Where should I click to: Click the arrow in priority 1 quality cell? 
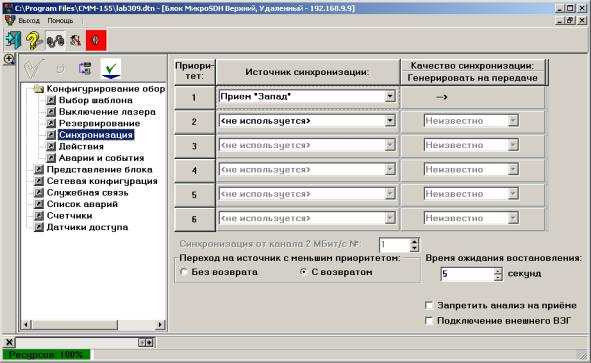441,97
